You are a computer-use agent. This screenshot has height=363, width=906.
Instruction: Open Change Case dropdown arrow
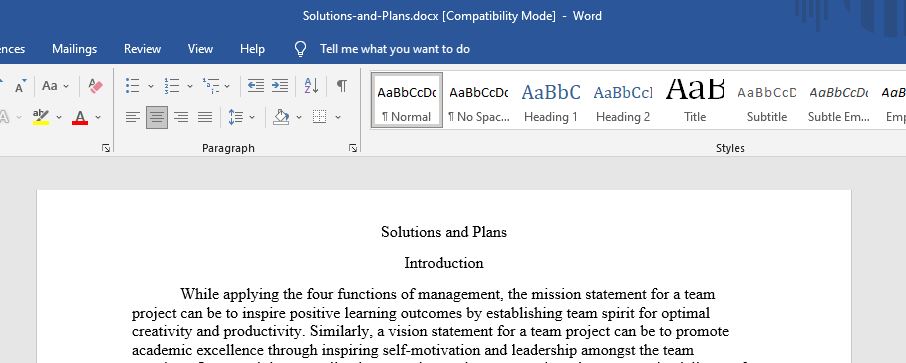(x=66, y=86)
